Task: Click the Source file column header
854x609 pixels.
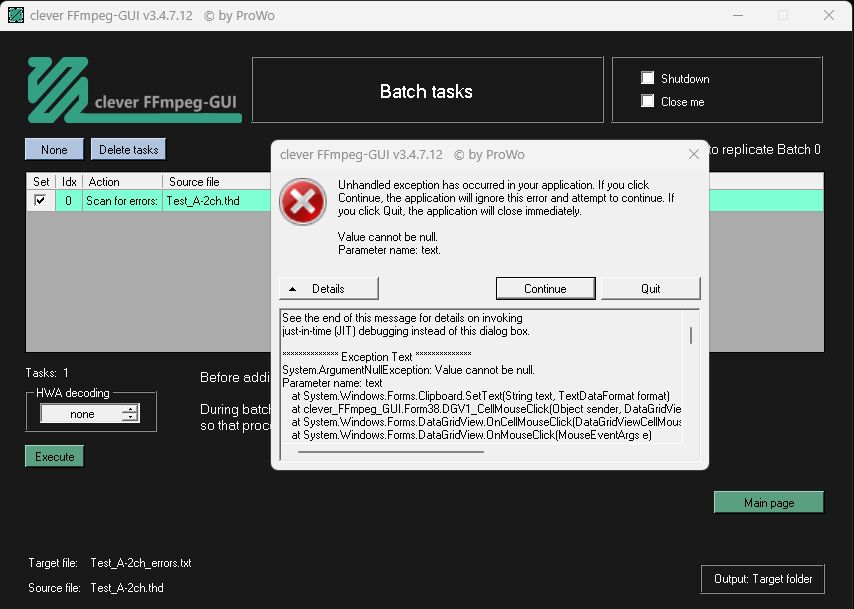Action: tap(217, 181)
